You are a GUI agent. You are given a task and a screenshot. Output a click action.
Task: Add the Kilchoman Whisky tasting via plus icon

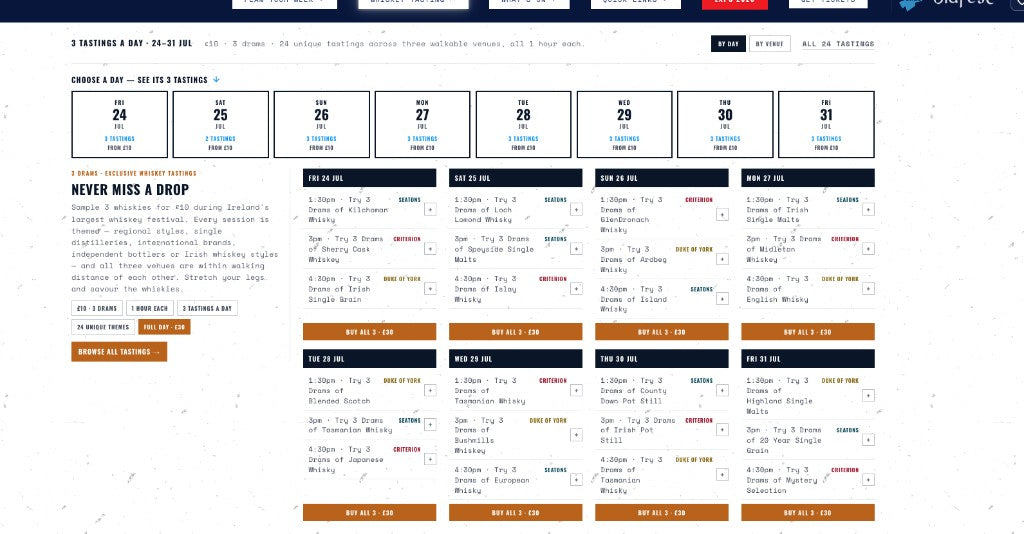click(x=430, y=210)
